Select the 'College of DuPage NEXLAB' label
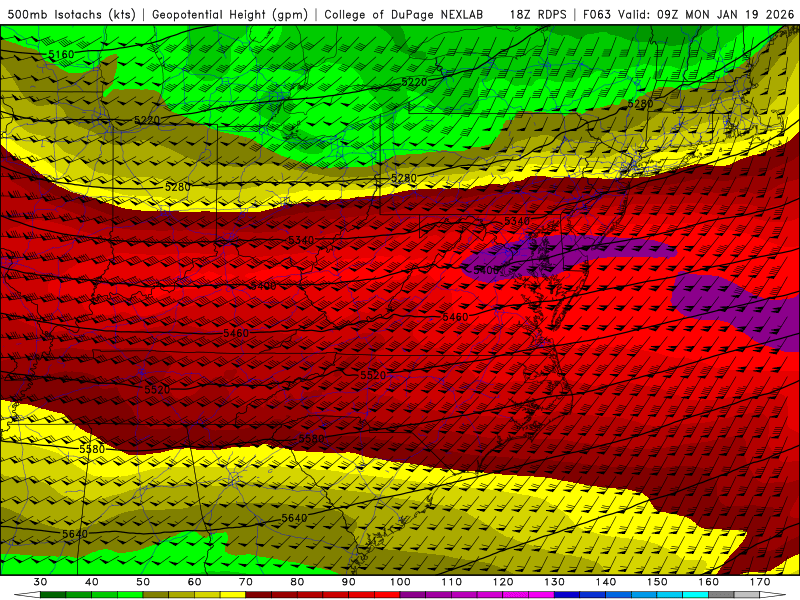The width and height of the screenshot is (800, 600). (404, 15)
